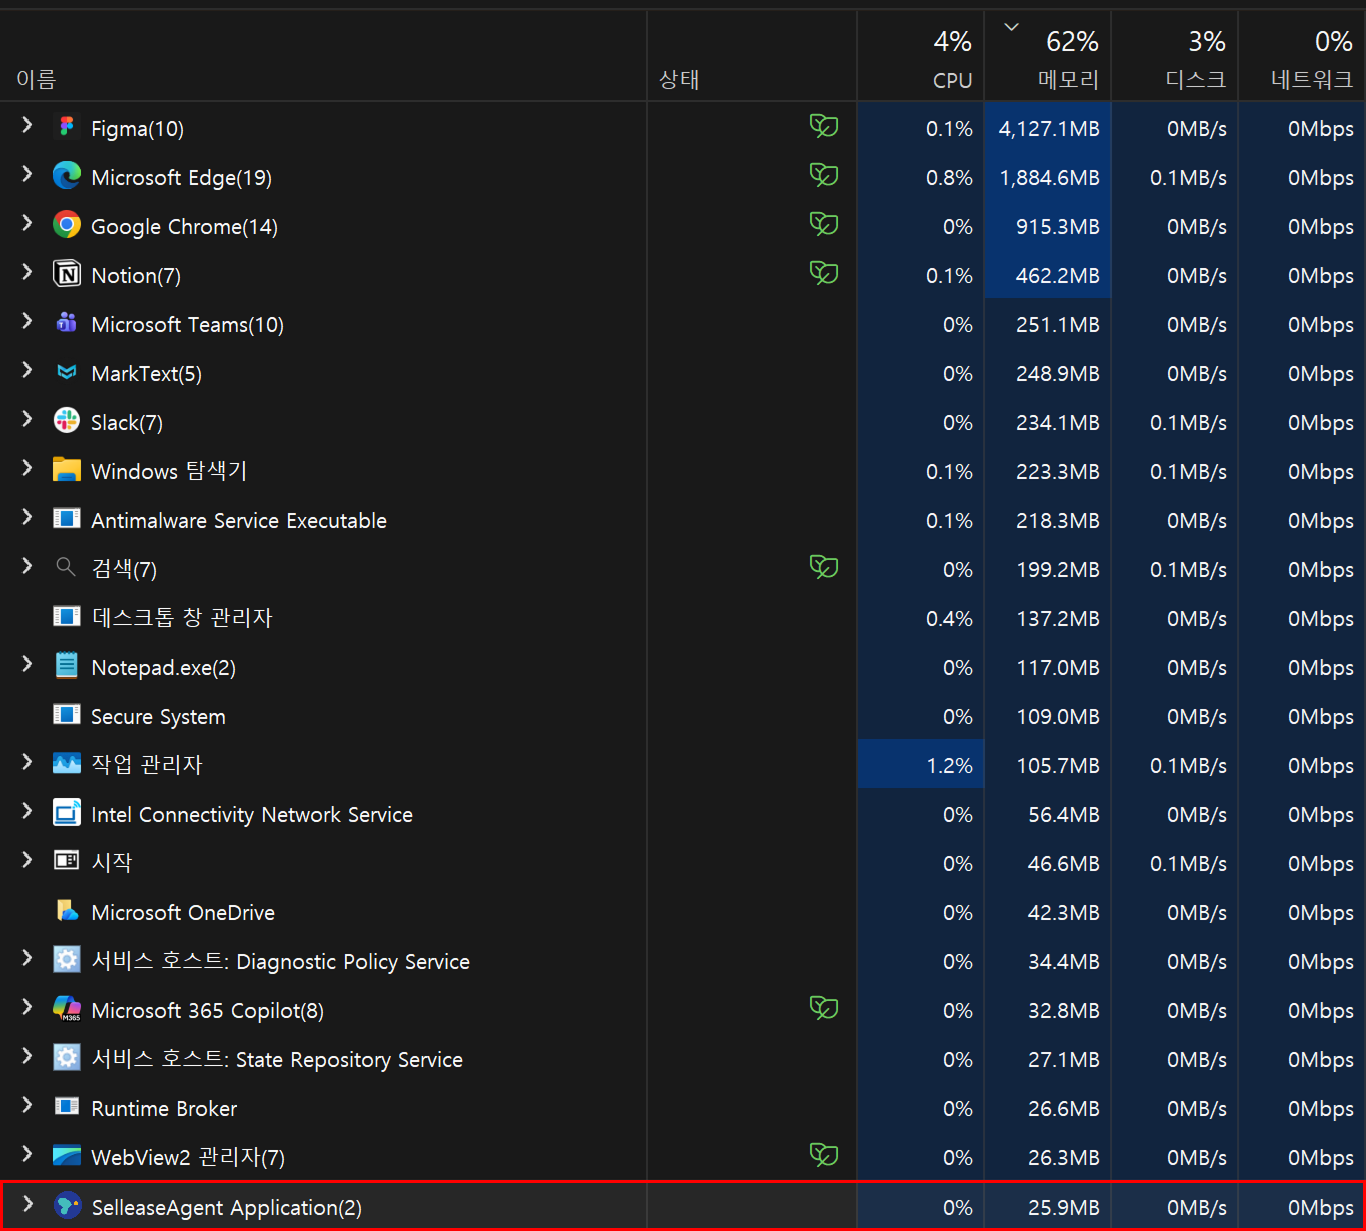
Task: Expand the Microsoft Teams(10) process group
Action: pos(27,321)
